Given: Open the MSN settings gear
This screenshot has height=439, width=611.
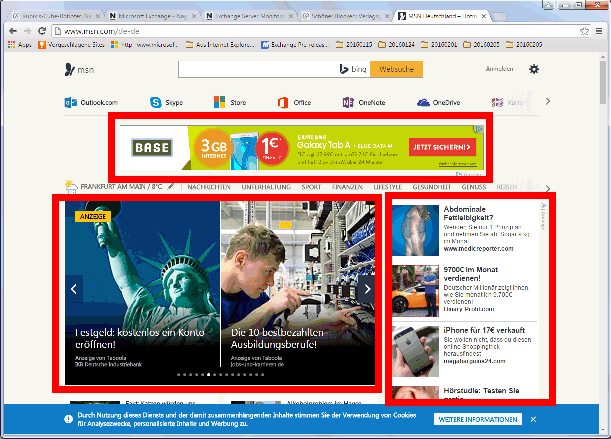Looking at the screenshot, I should click(x=534, y=69).
